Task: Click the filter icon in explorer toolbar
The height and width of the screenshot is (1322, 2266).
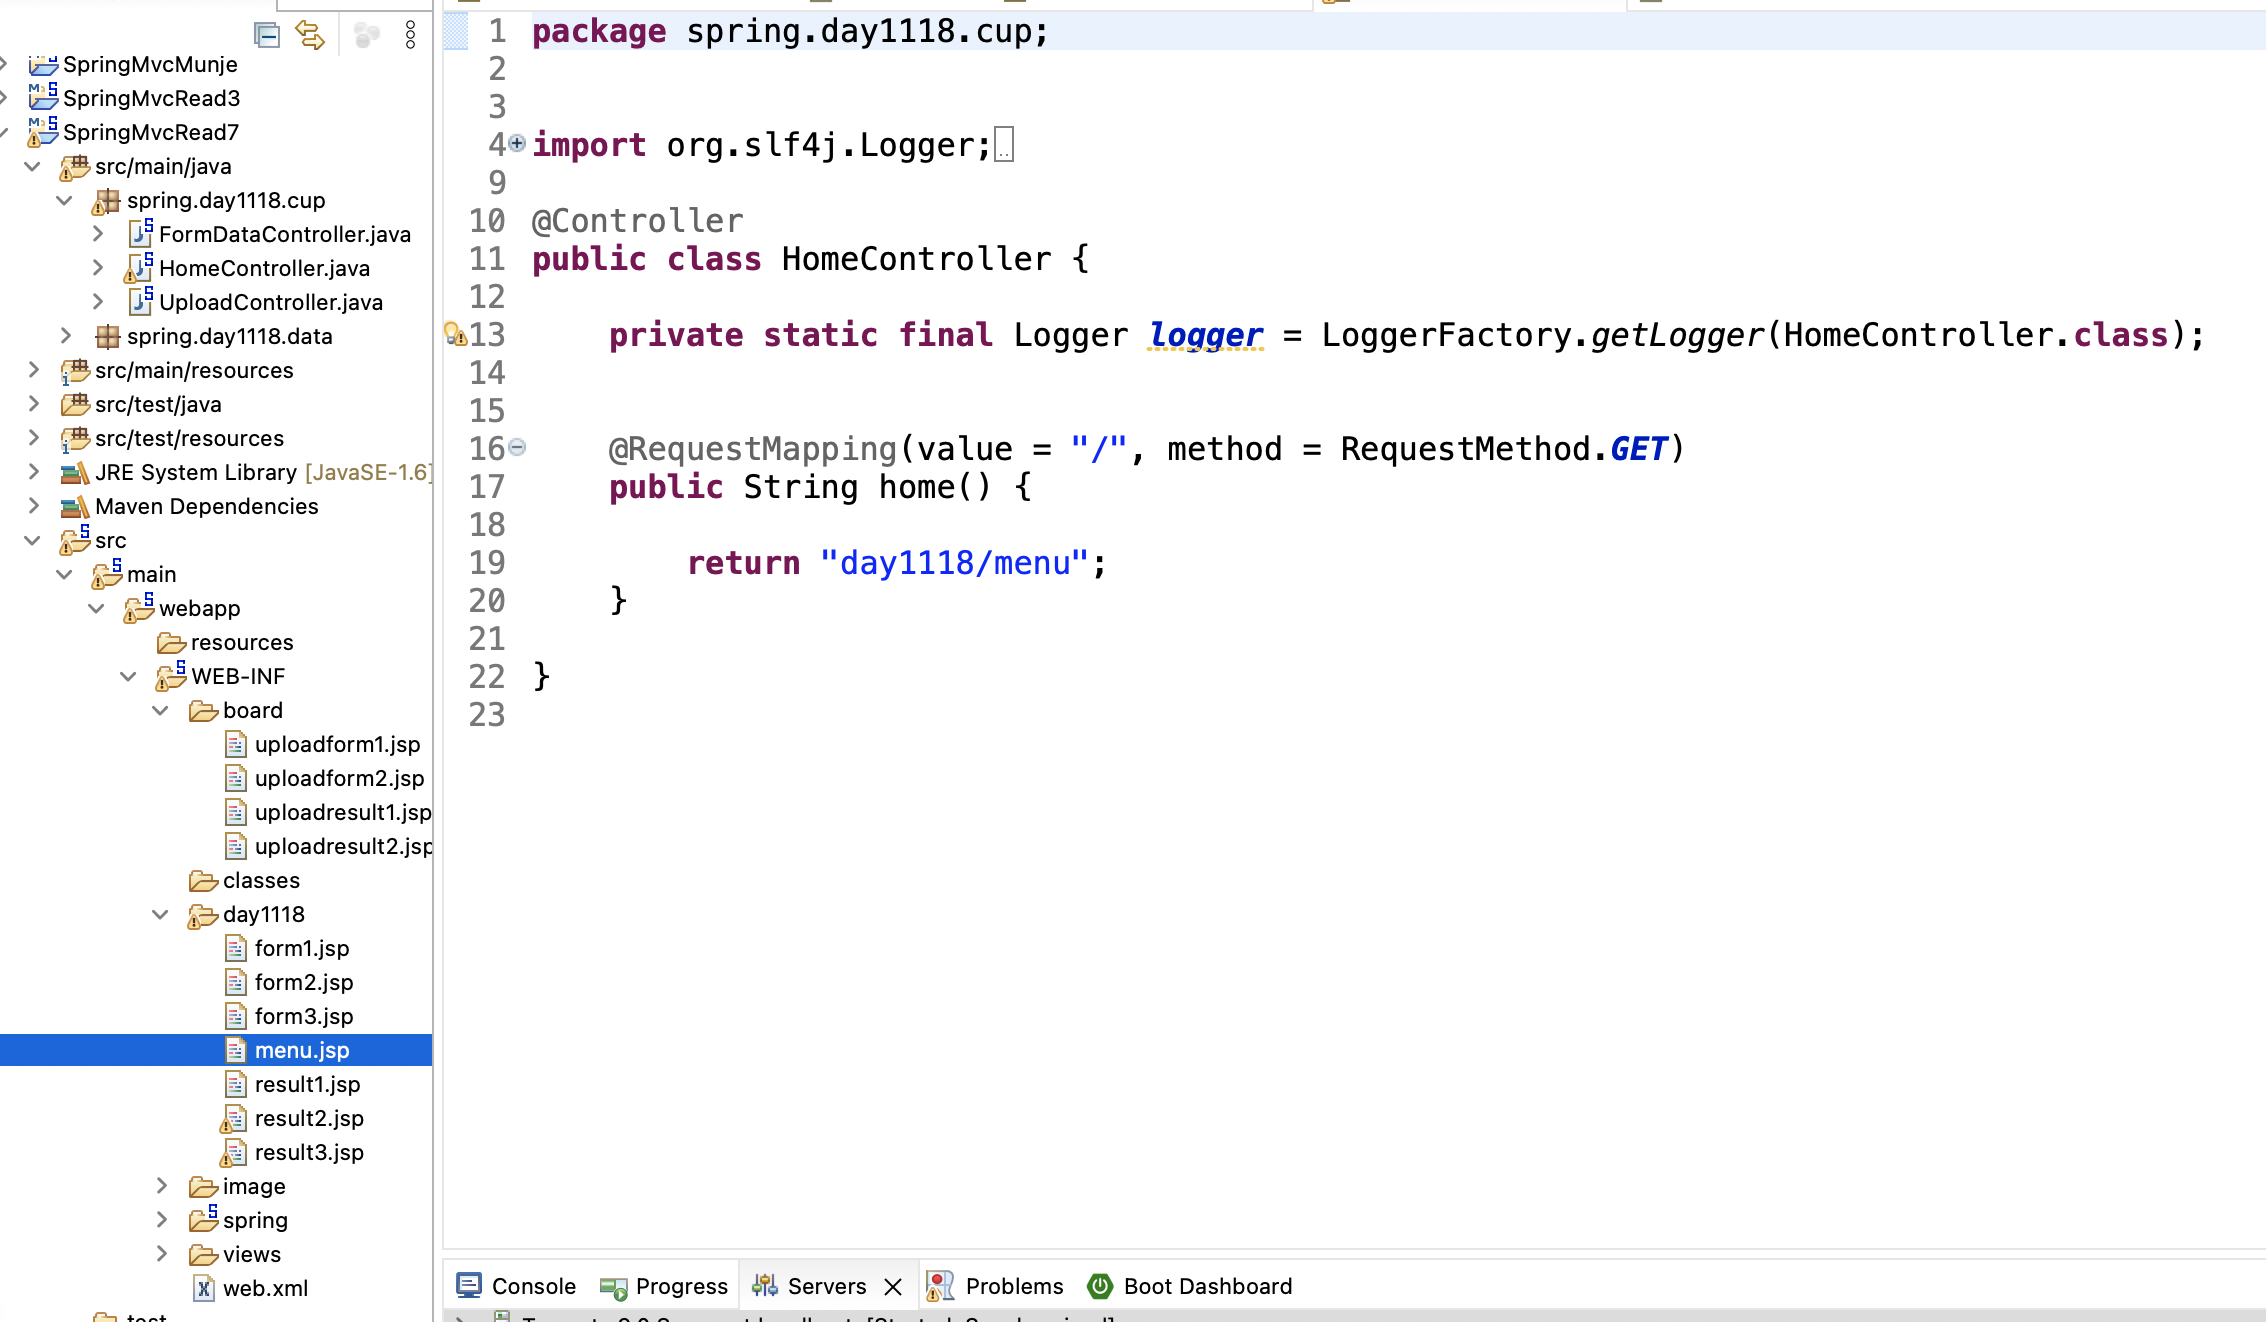Action: point(366,36)
